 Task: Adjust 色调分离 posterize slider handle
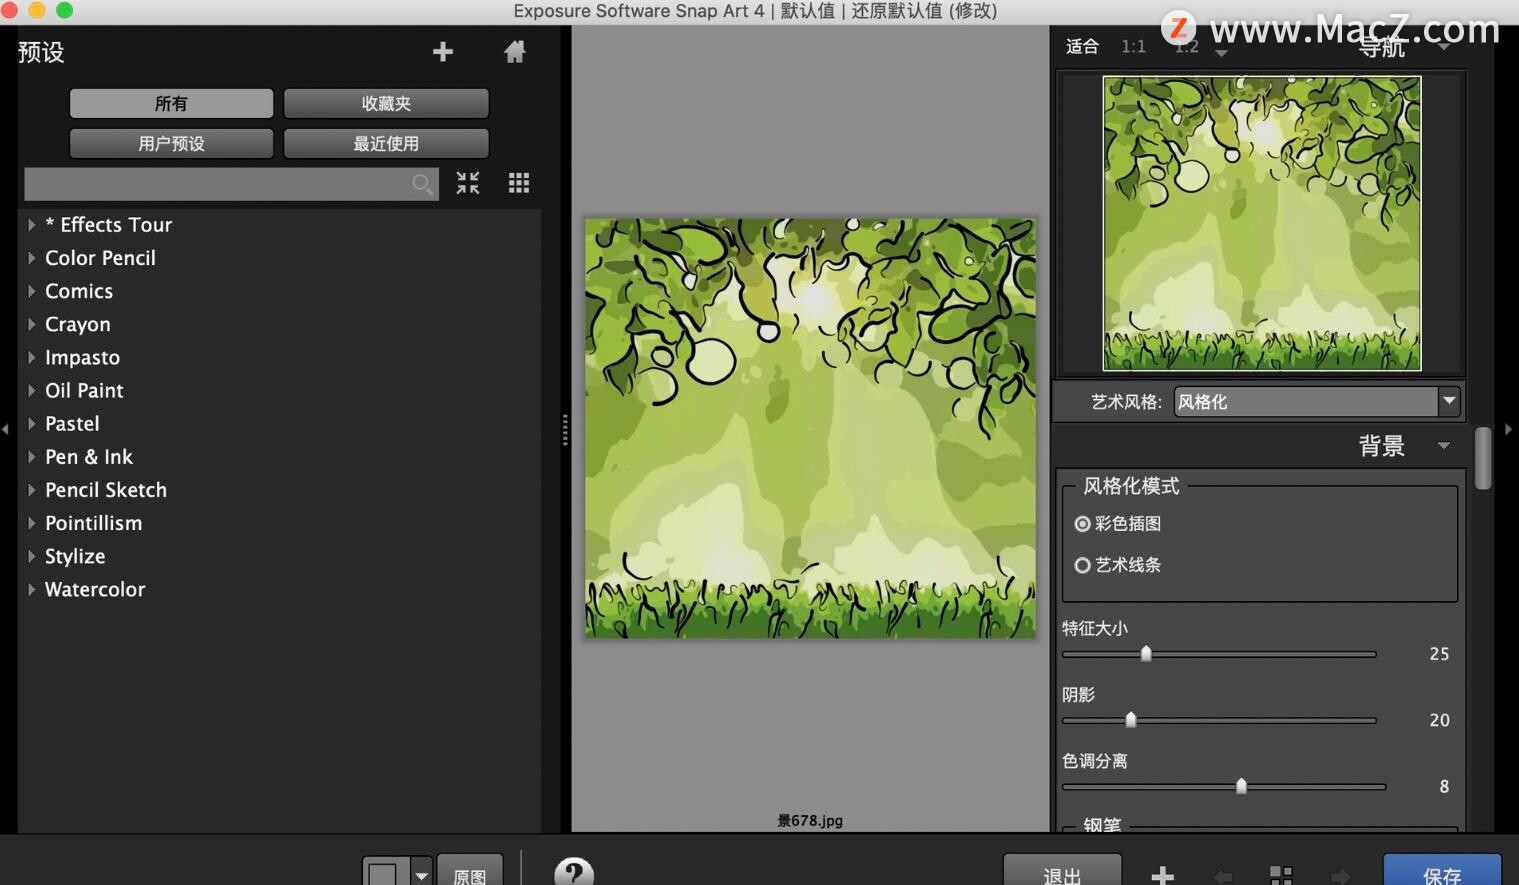1241,787
